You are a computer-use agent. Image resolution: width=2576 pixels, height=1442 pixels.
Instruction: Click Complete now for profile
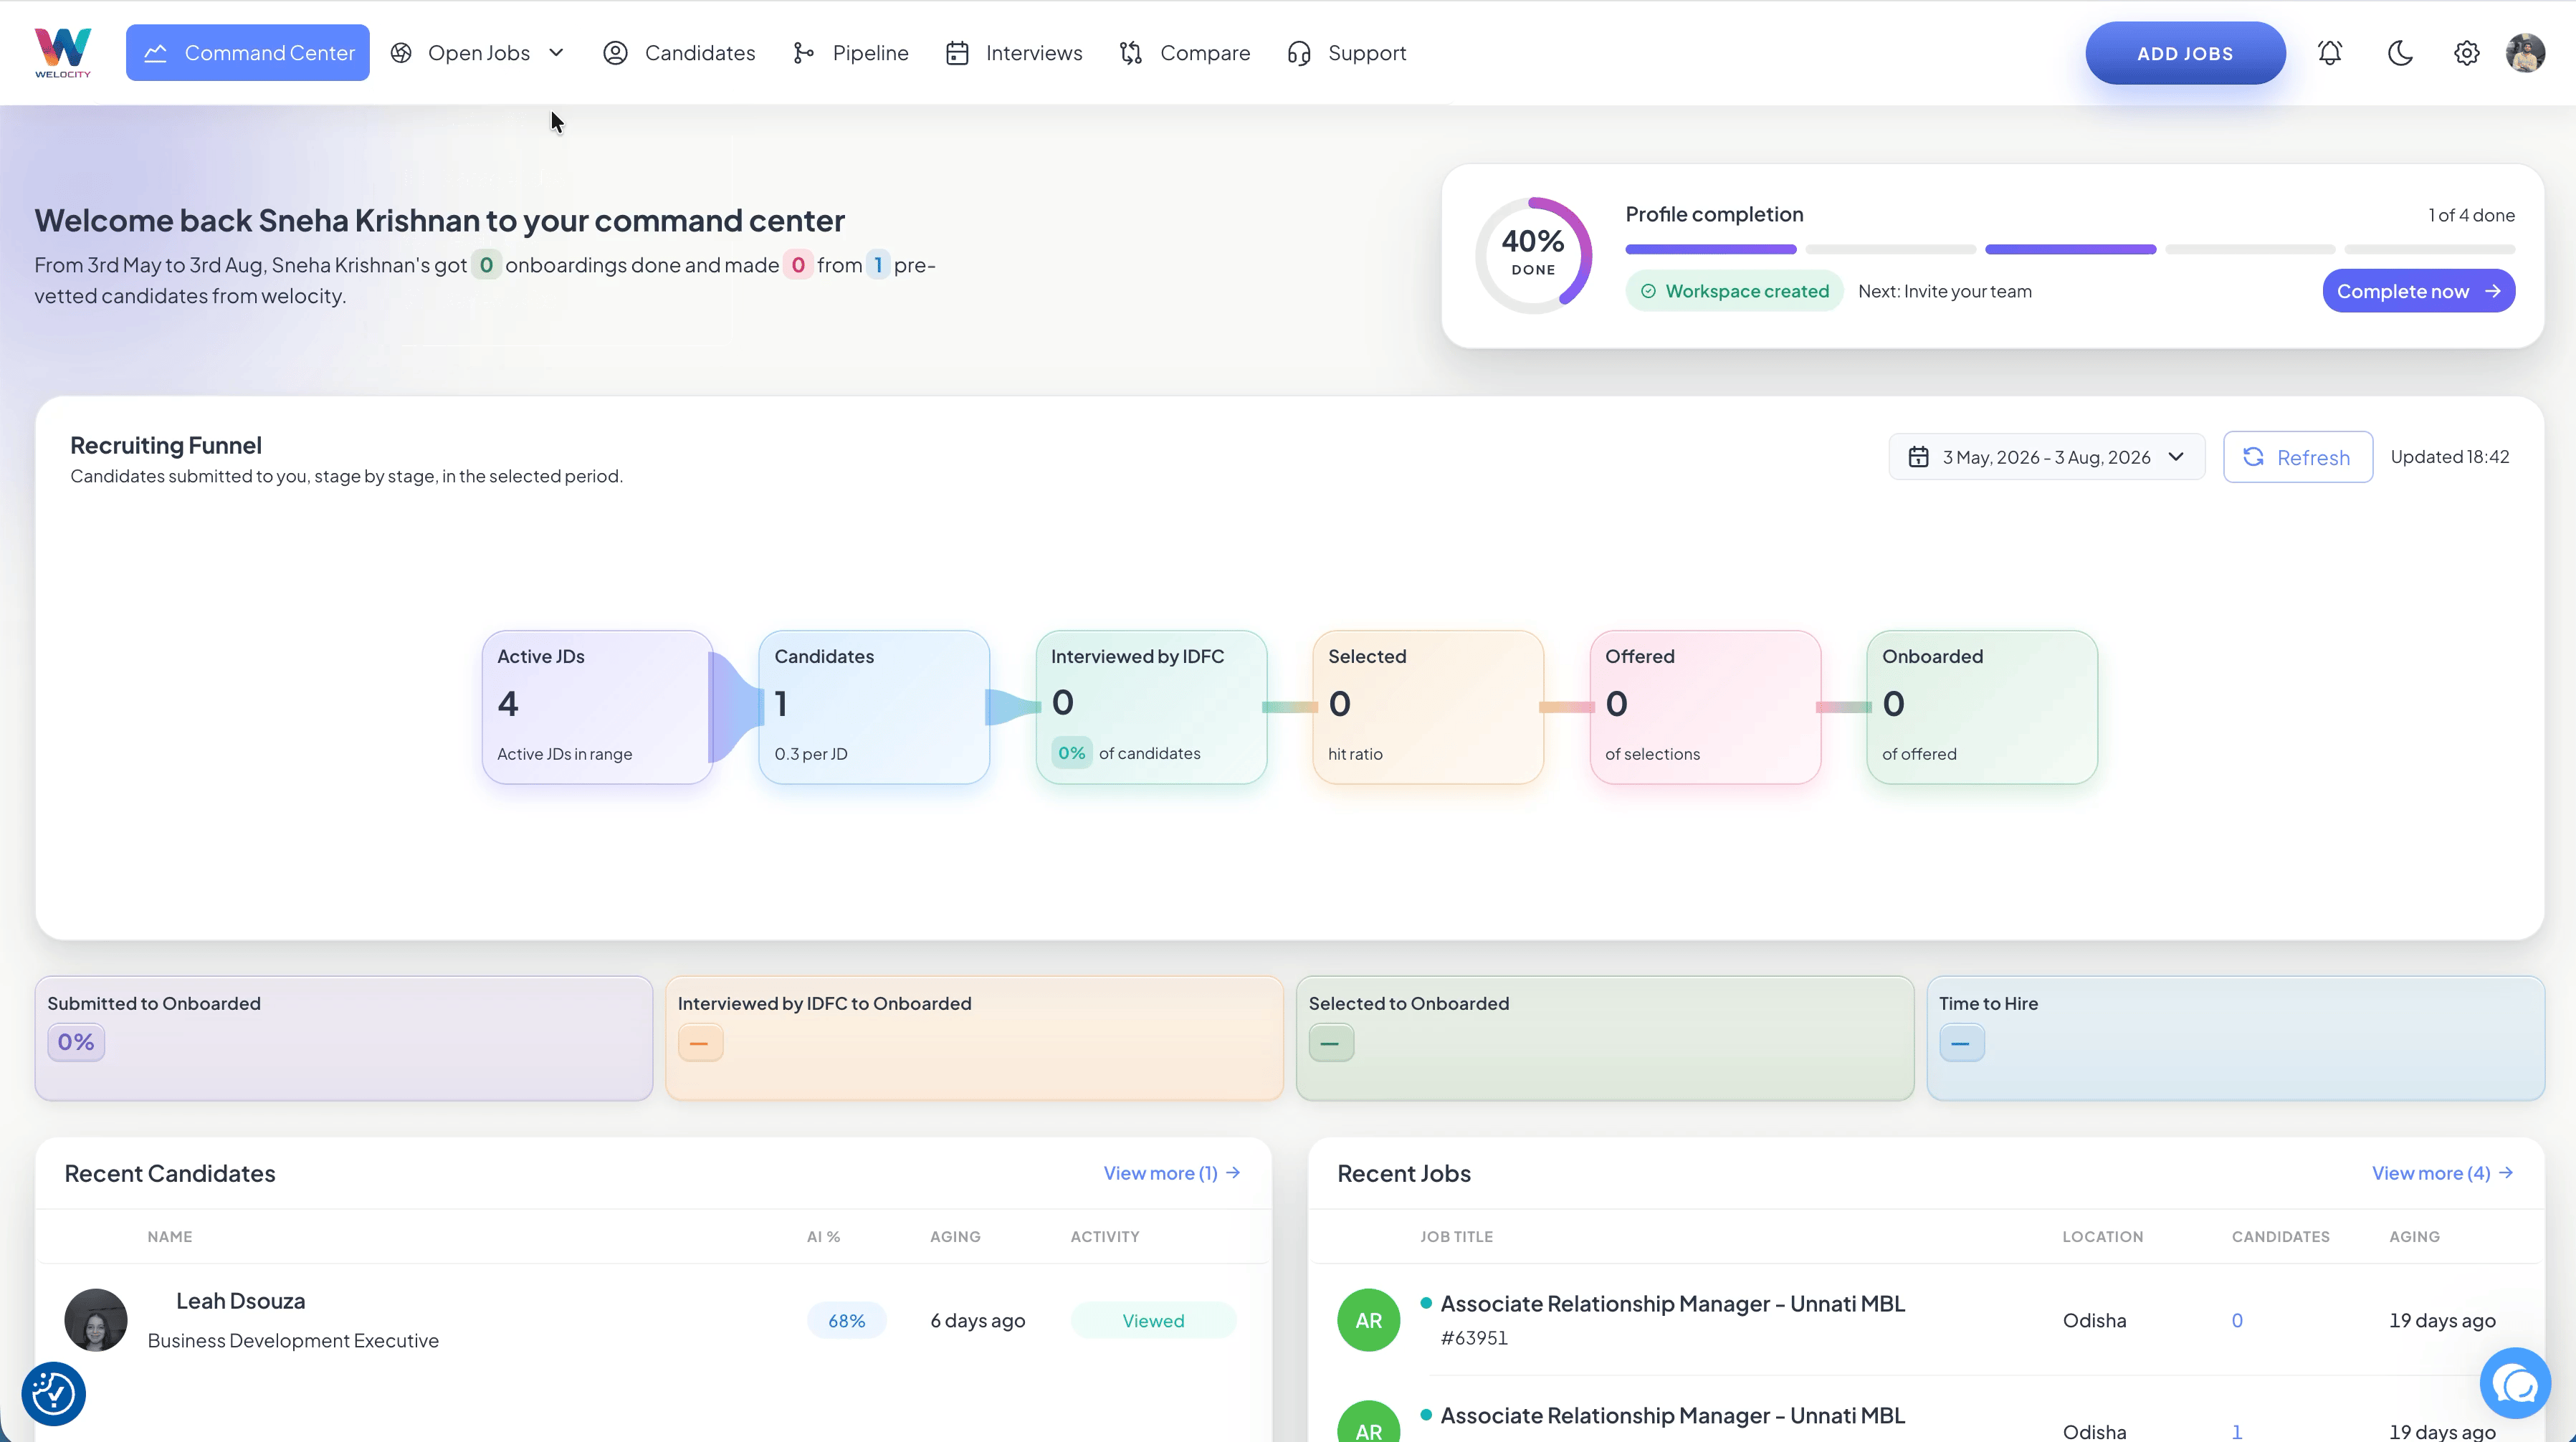click(2418, 291)
